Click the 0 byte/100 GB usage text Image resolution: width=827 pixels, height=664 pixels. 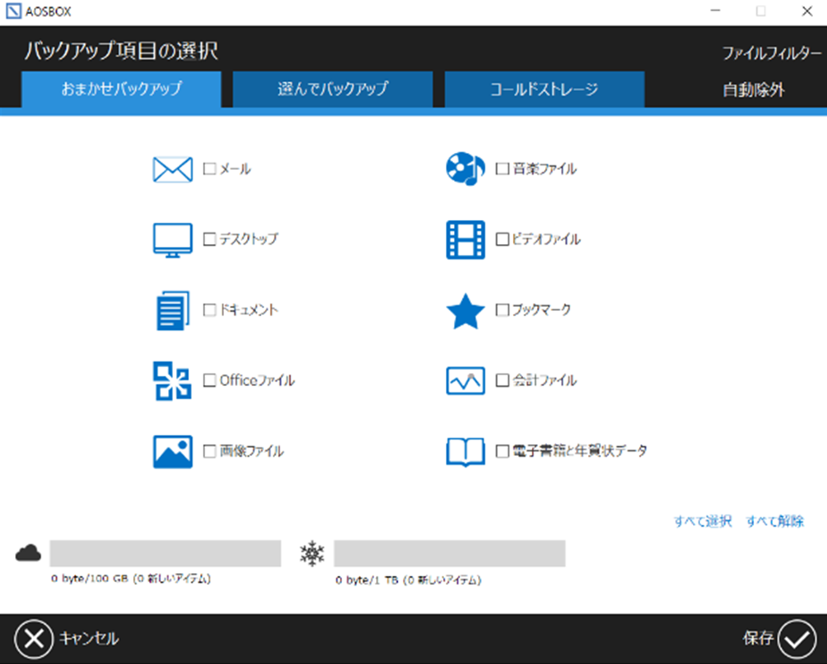click(131, 579)
